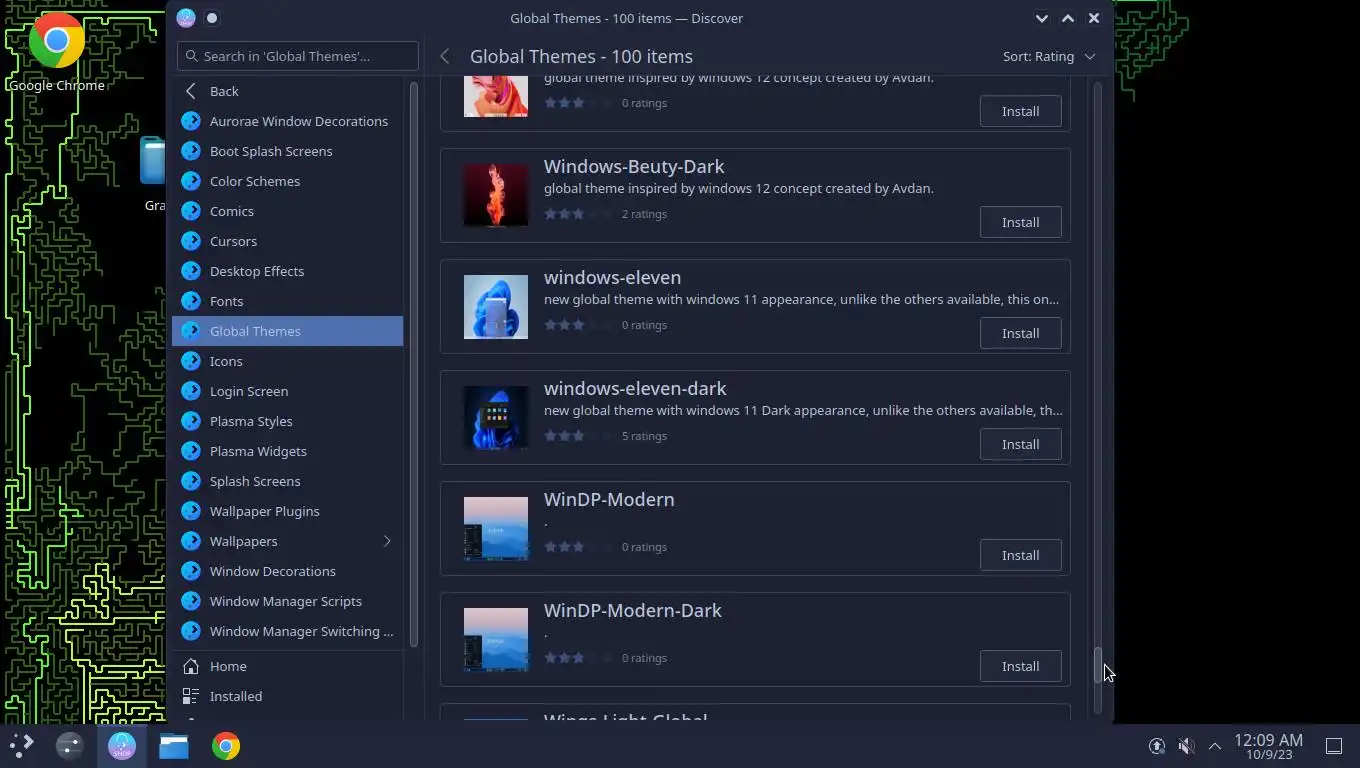Click the main list vertical scrollbar handle
This screenshot has width=1360, height=768.
(x=1097, y=666)
